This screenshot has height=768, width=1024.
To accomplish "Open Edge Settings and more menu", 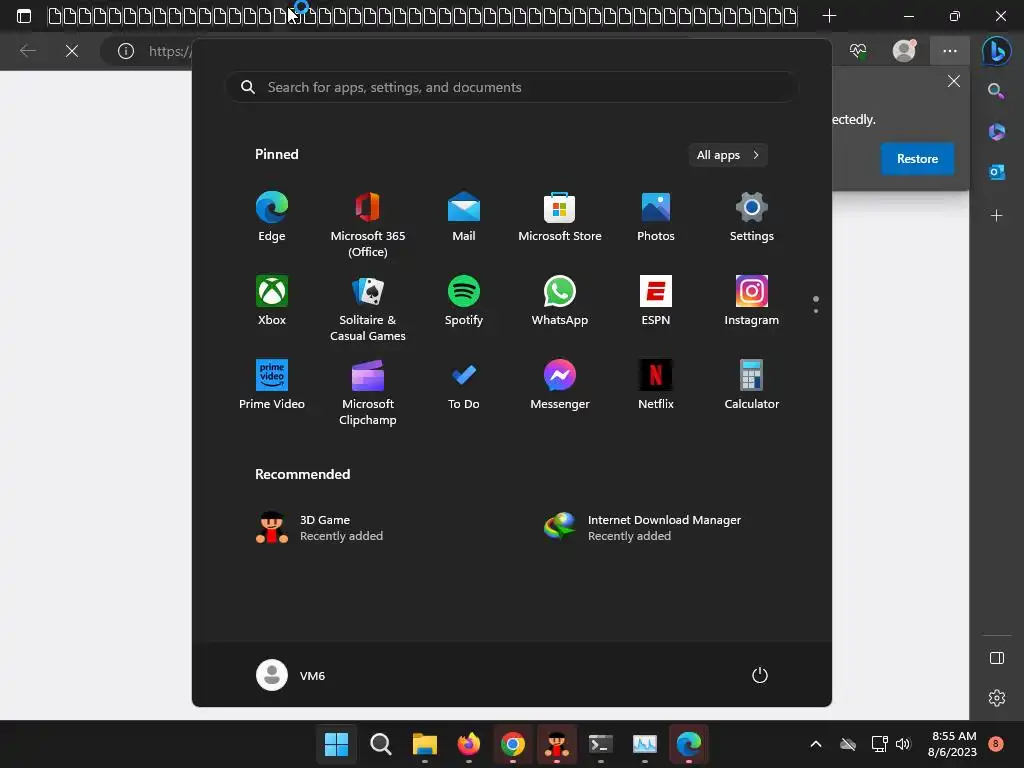I will coord(950,51).
